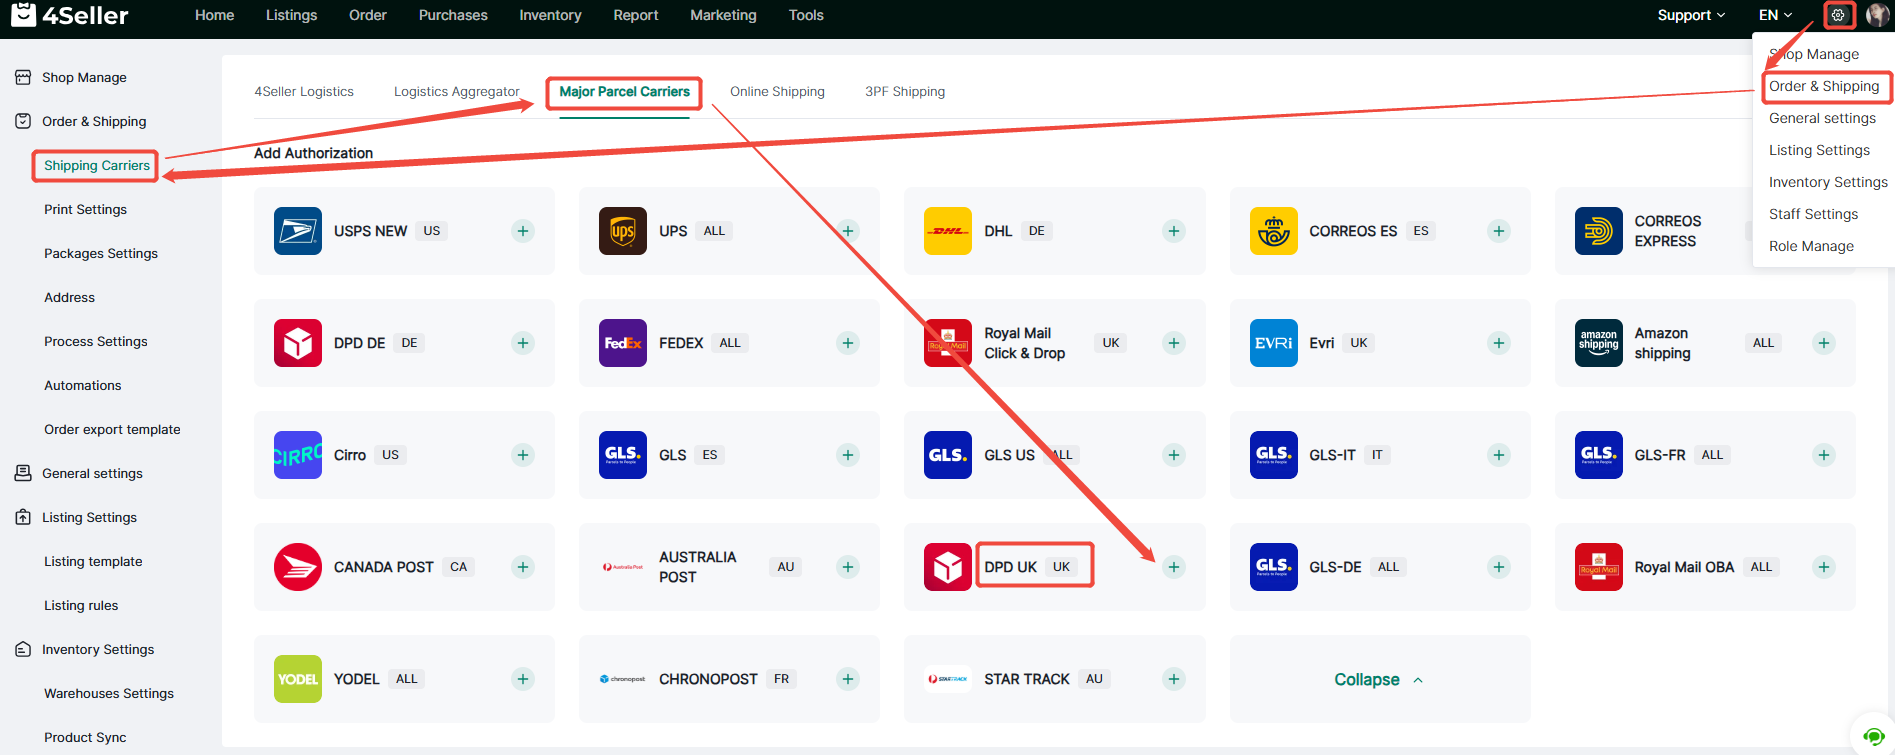Click plus icon for CHRONOPOST FR

(848, 679)
